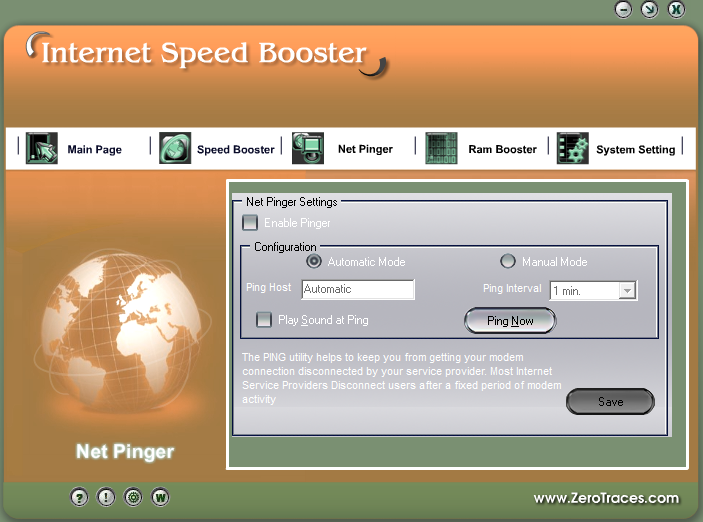The height and width of the screenshot is (522, 703).
Task: Click the Ram Booster memory chip icon
Action: (x=441, y=148)
